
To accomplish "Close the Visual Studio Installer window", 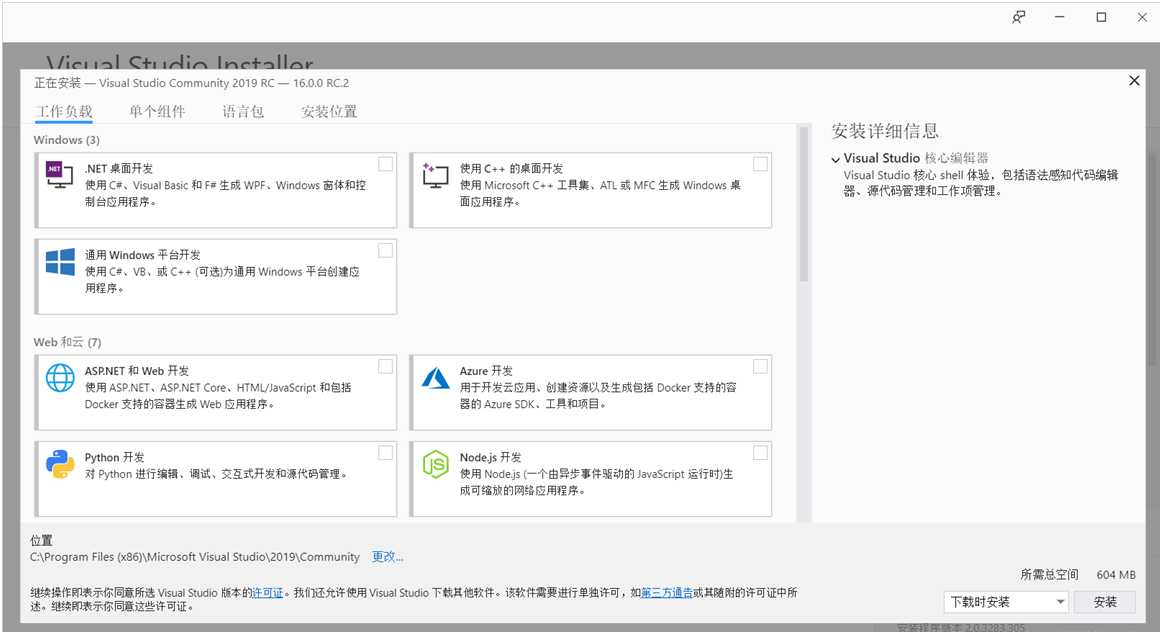I will tap(1142, 17).
